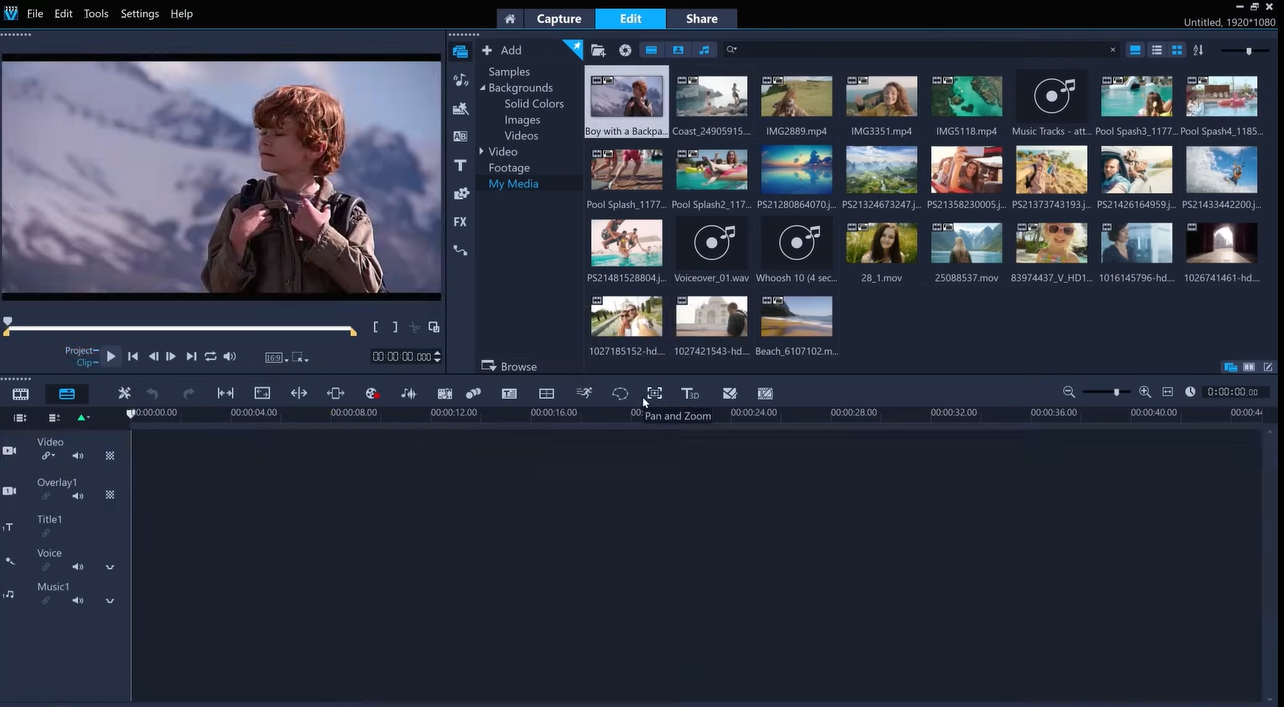The height and width of the screenshot is (707, 1284).
Task: Mute the Video track audio
Action: pos(77,455)
